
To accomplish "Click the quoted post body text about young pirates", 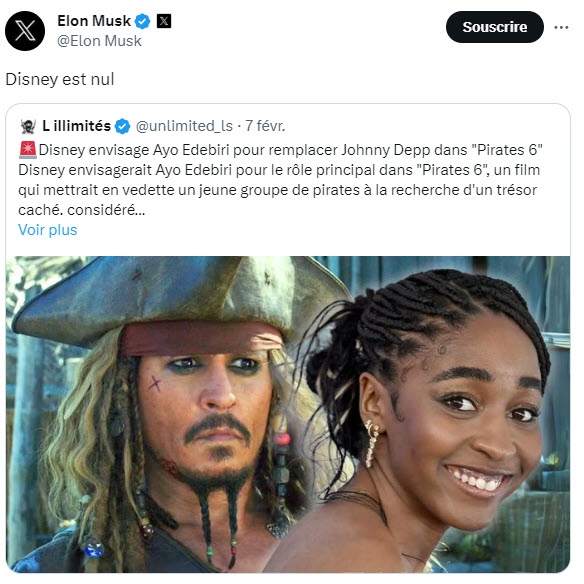I will tap(279, 190).
